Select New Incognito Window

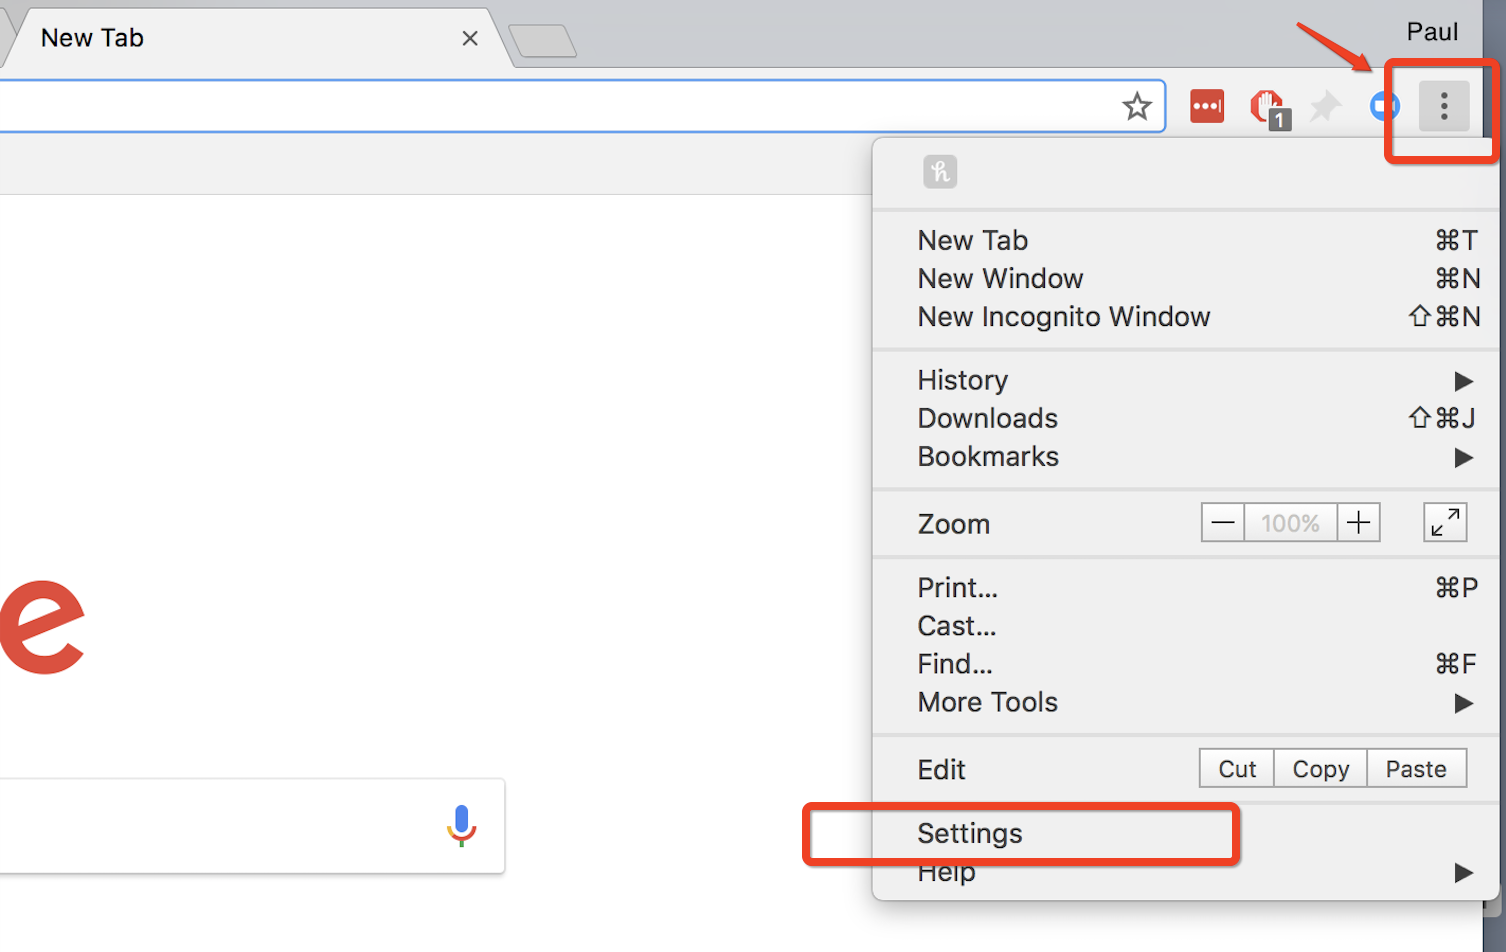(1063, 317)
